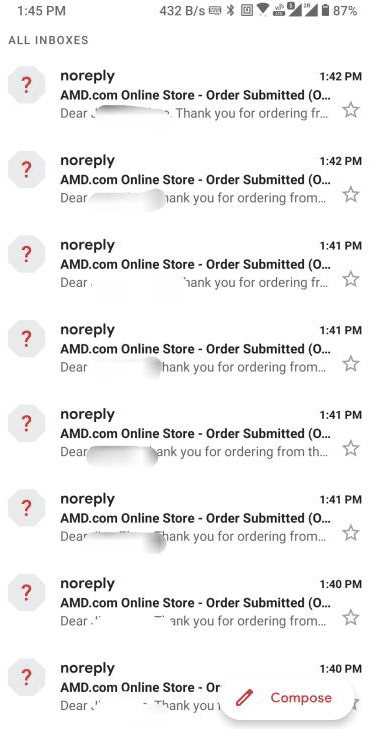377x729 pixels.
Task: Tap the pencil icon in Compose
Action: [x=244, y=698]
